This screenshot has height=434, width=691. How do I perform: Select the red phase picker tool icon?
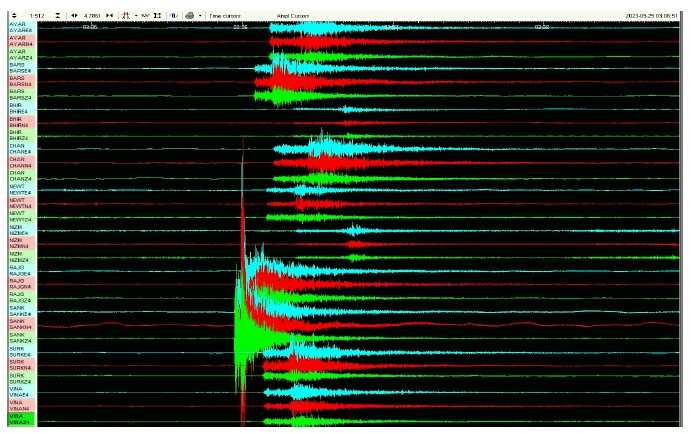pos(125,16)
